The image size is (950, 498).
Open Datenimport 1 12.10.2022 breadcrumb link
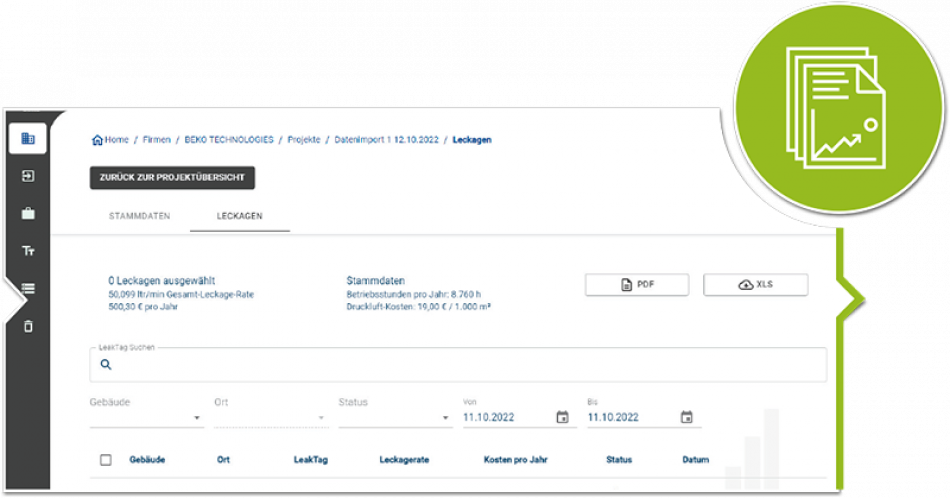[387, 140]
